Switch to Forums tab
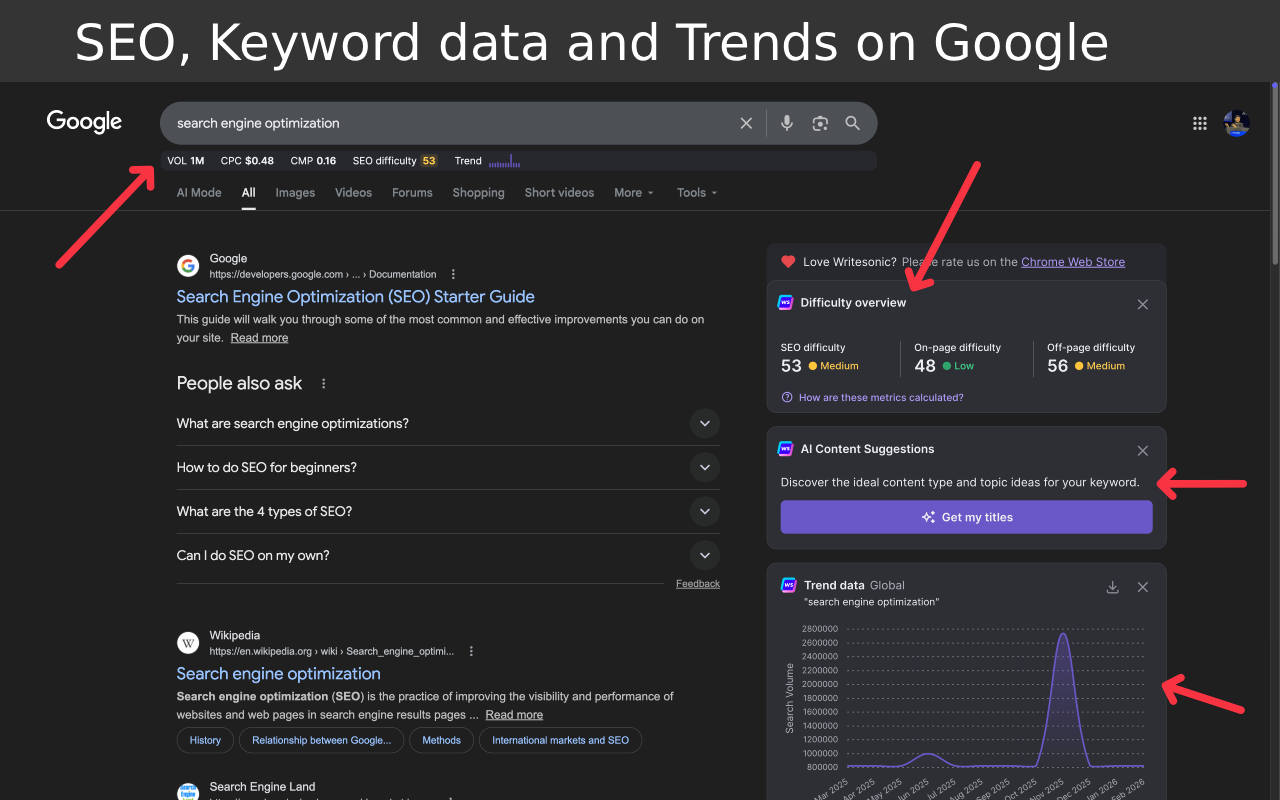Screen dimensions: 1280x800 412,193
